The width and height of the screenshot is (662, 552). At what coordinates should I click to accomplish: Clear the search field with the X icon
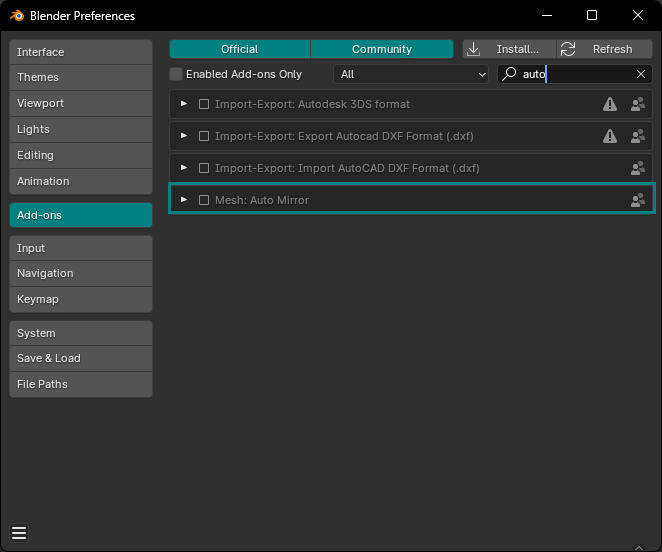[641, 74]
